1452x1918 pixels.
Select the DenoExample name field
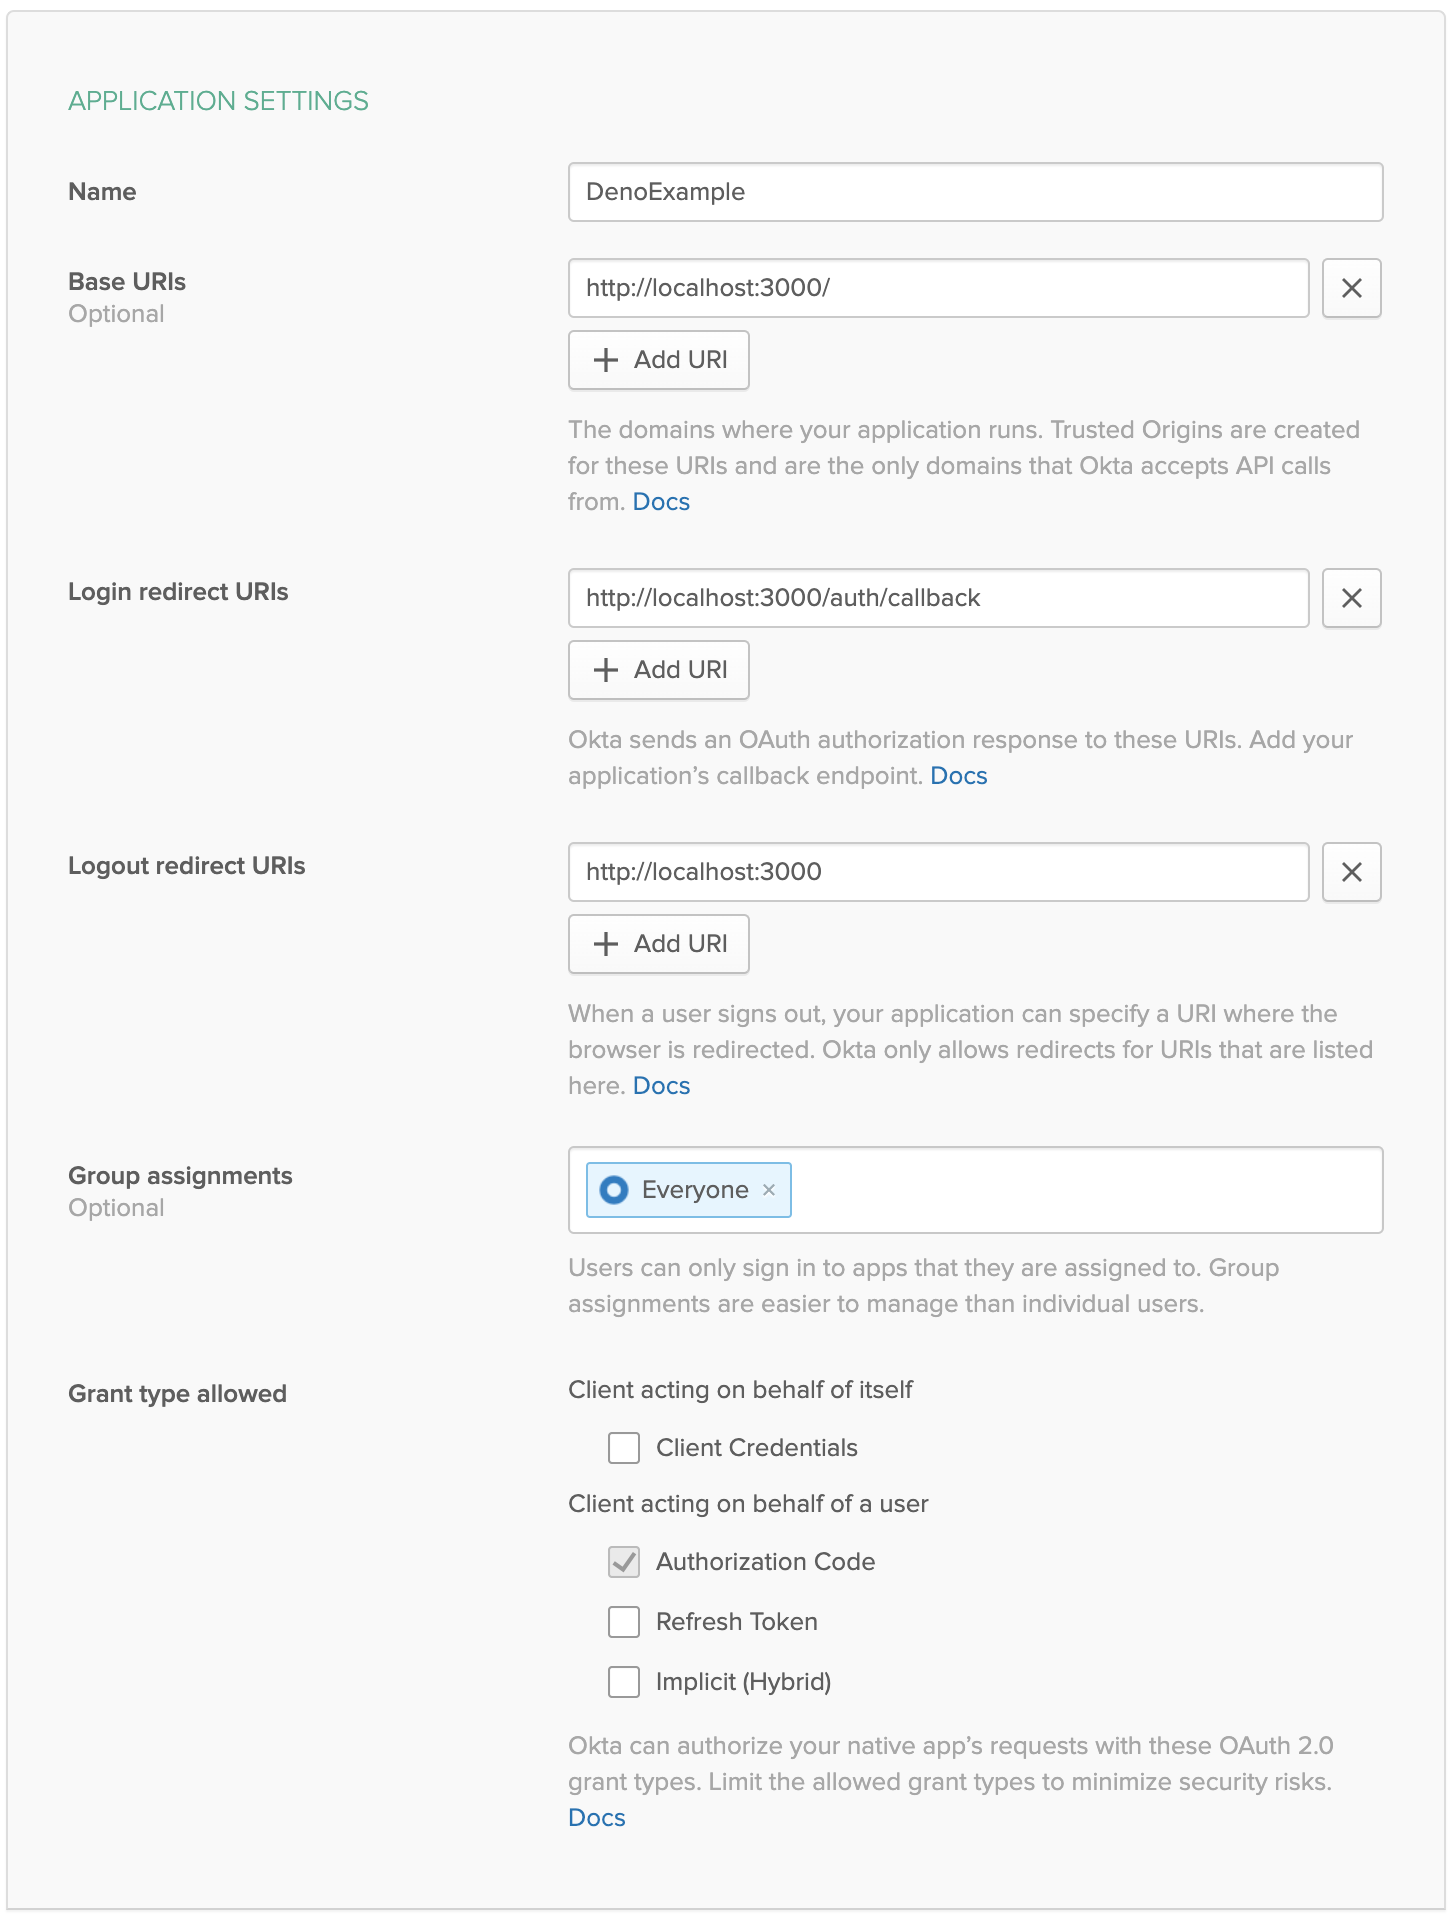pos(974,192)
